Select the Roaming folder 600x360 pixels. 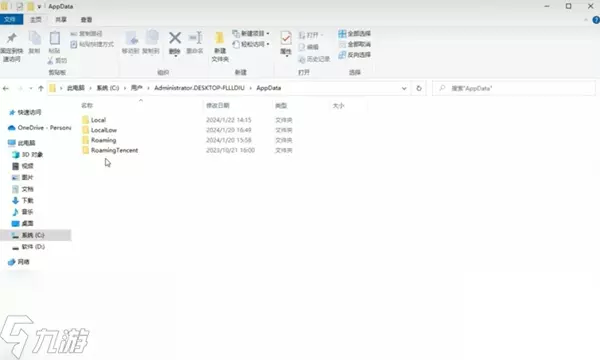[104, 140]
